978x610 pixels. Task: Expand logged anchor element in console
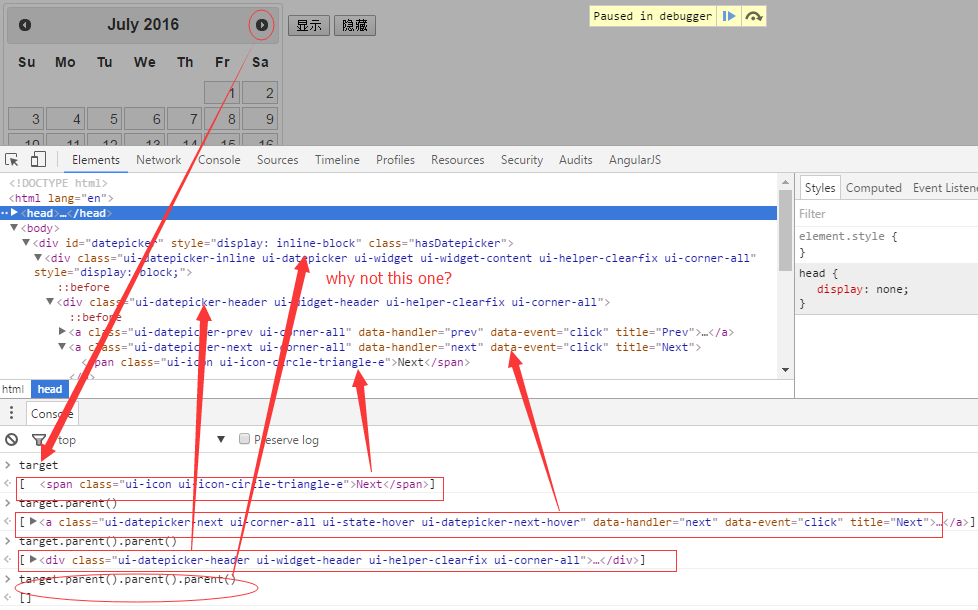click(33, 521)
